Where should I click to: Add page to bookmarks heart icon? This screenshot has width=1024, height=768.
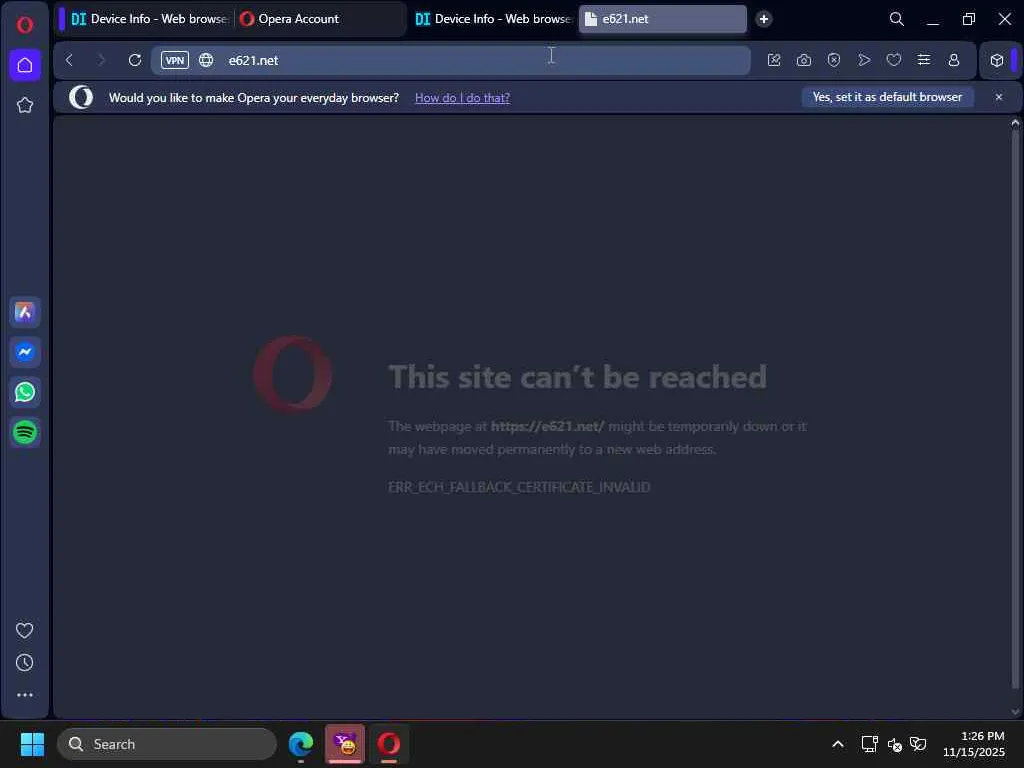pyautogui.click(x=894, y=60)
